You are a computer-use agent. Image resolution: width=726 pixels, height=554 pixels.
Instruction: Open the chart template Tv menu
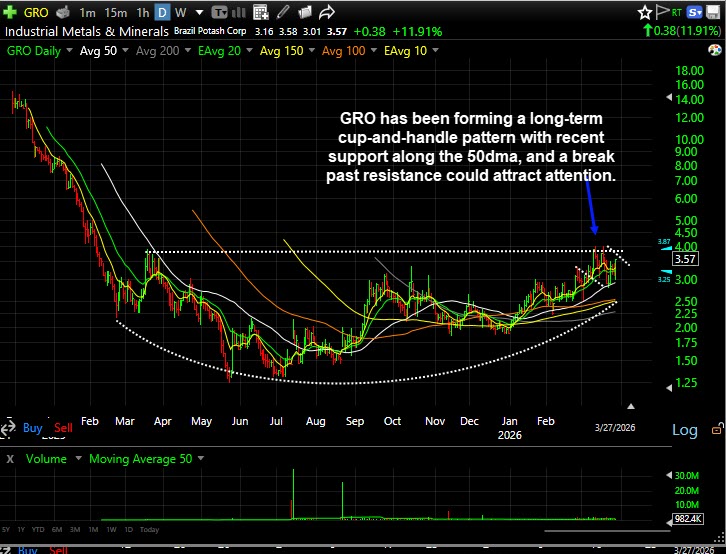coord(219,12)
